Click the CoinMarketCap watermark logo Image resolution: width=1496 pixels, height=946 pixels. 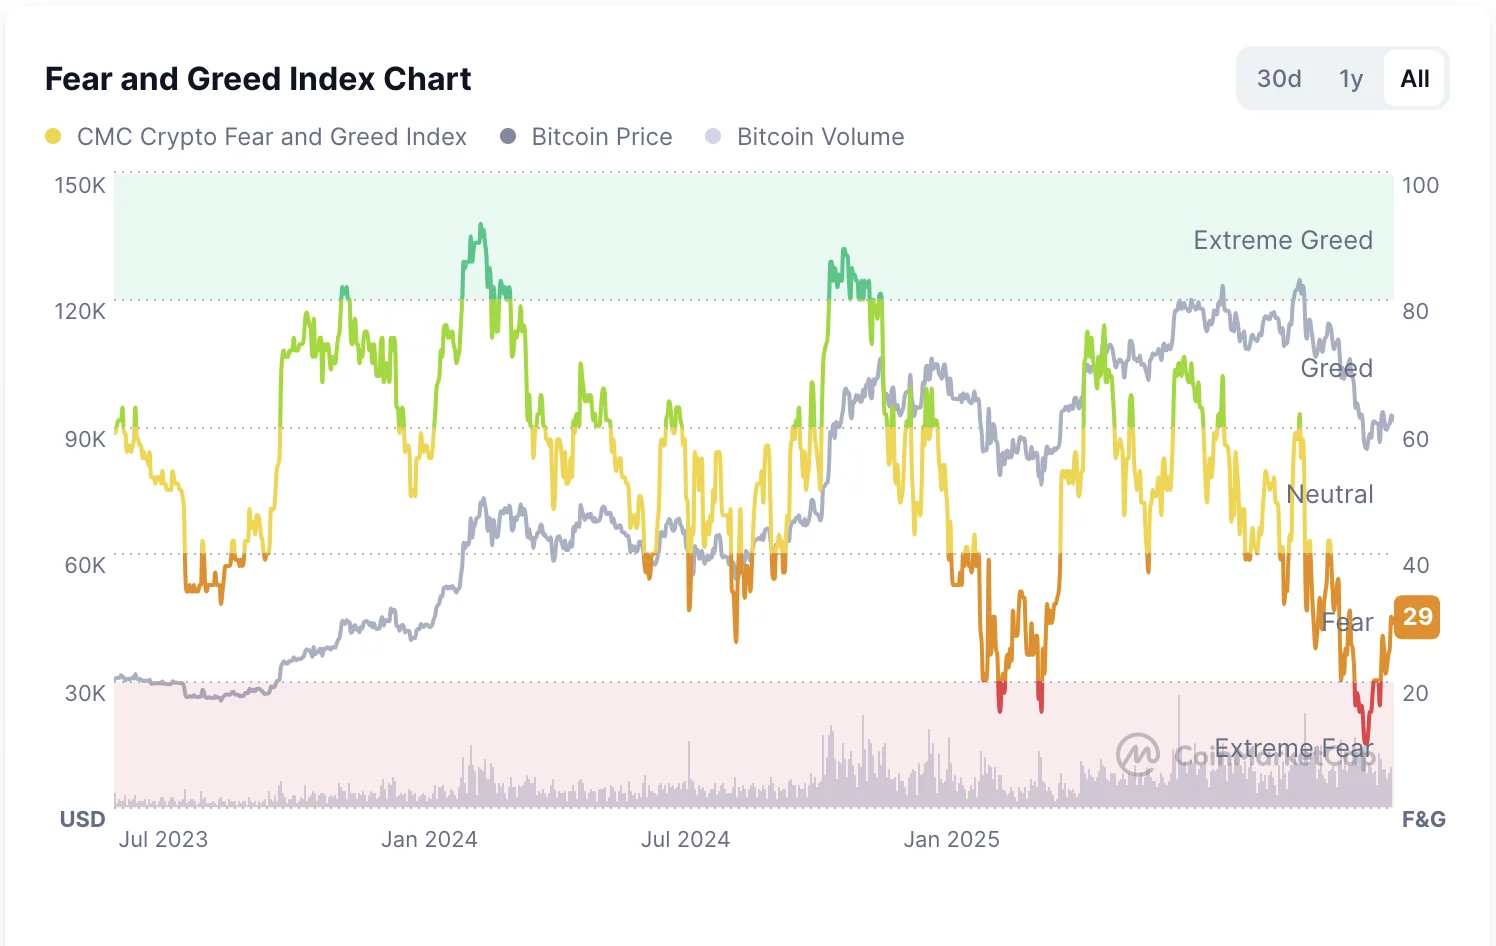point(1138,755)
